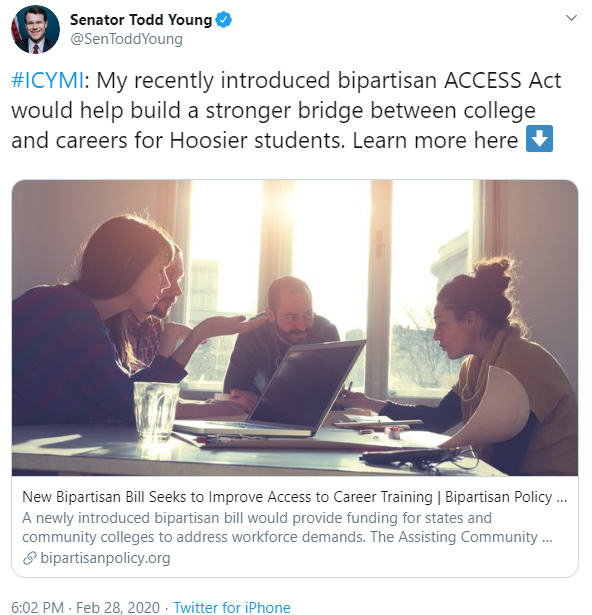Open the link card meeting photo
592x615 pixels.
tap(295, 328)
